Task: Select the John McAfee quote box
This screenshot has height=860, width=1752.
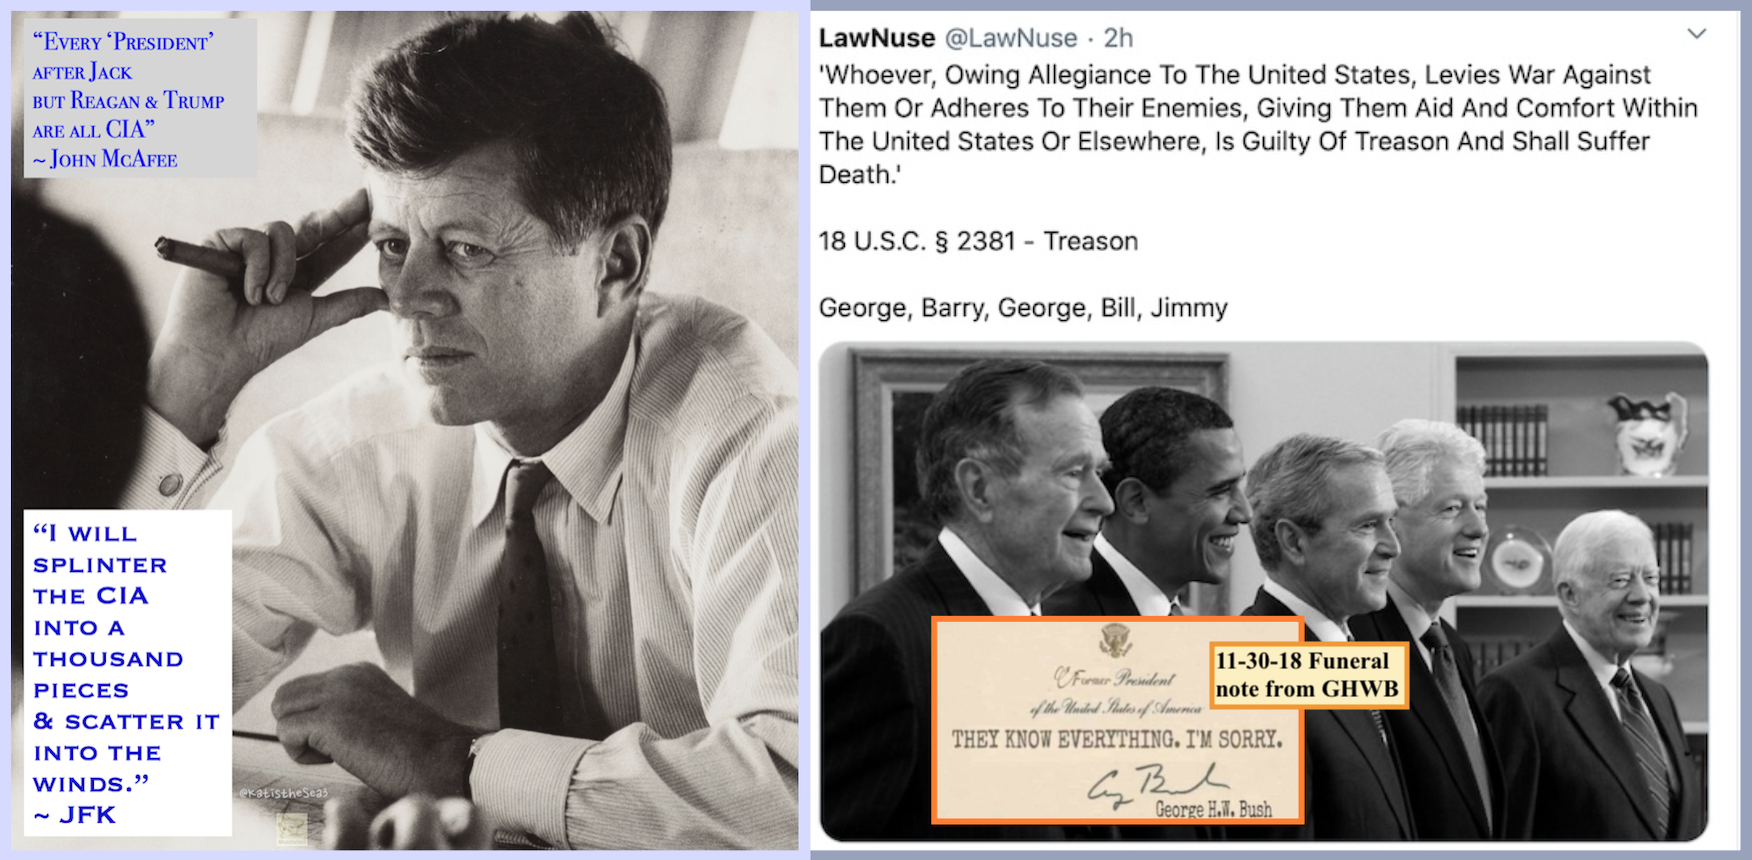Action: (139, 99)
